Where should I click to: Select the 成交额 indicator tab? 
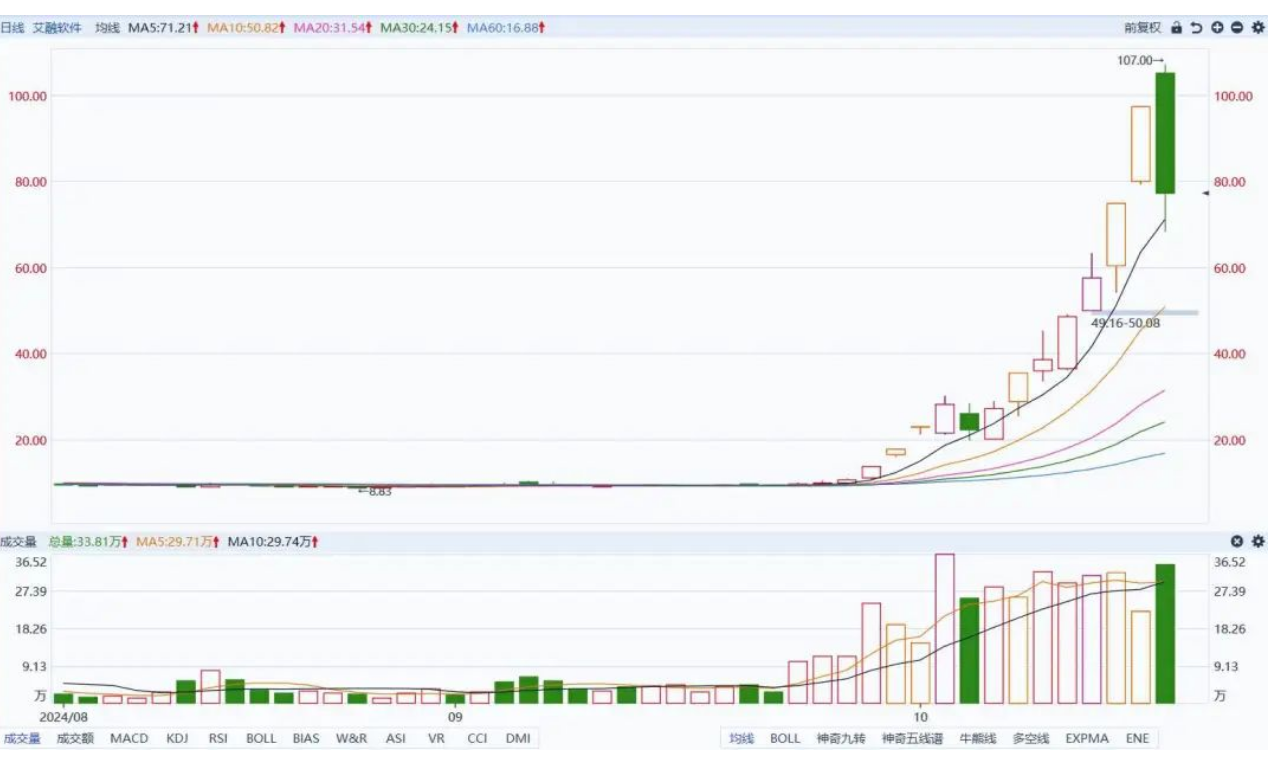74,739
